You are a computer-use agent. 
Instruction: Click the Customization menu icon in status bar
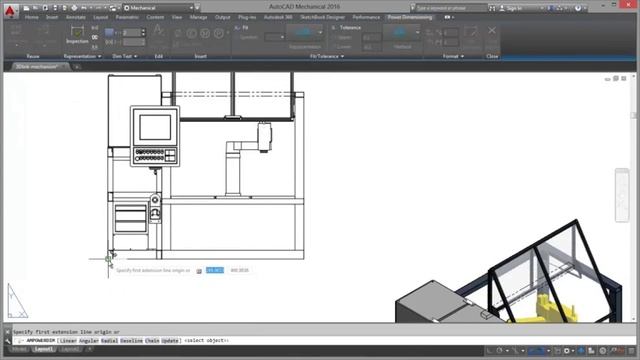click(x=631, y=351)
